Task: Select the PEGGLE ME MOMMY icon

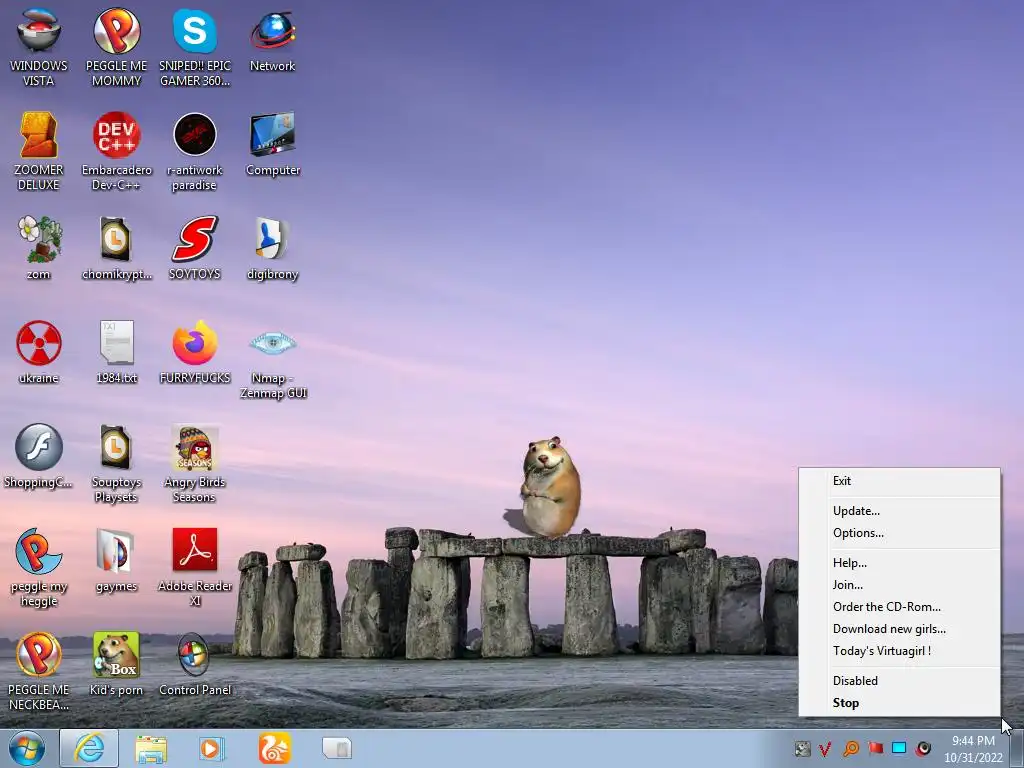Action: point(116,48)
